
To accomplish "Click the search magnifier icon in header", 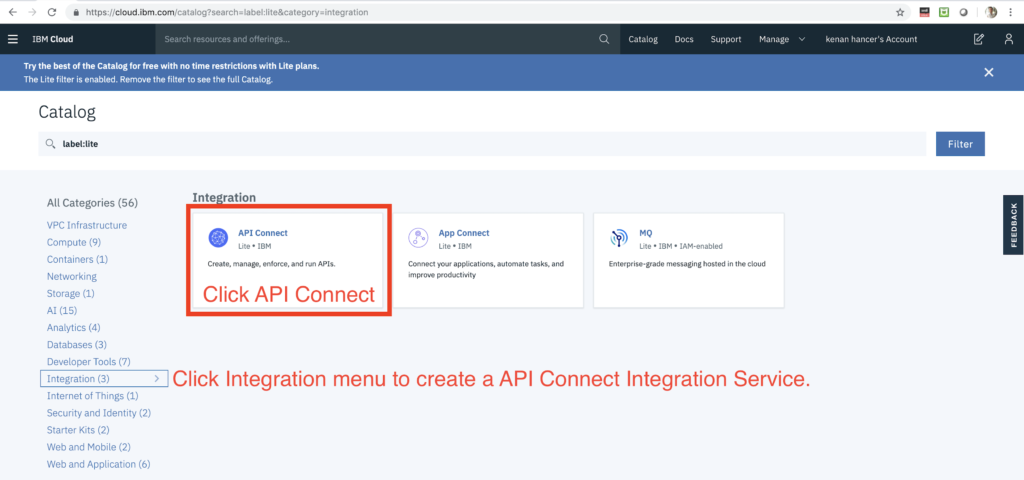I will click(x=603, y=39).
